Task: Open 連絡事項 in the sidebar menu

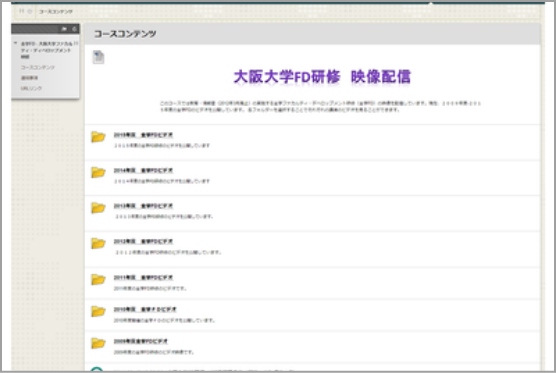Action: pos(29,78)
